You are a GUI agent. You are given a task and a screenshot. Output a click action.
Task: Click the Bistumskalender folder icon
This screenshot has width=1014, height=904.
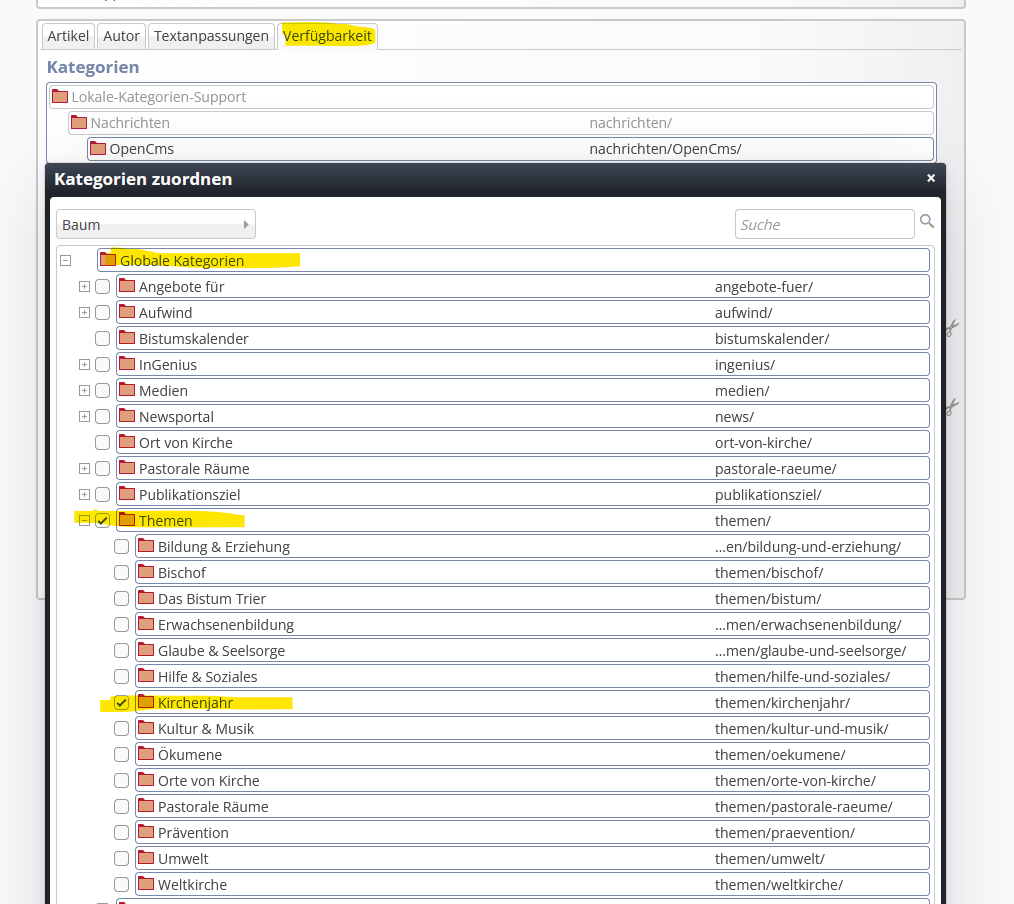click(127, 338)
